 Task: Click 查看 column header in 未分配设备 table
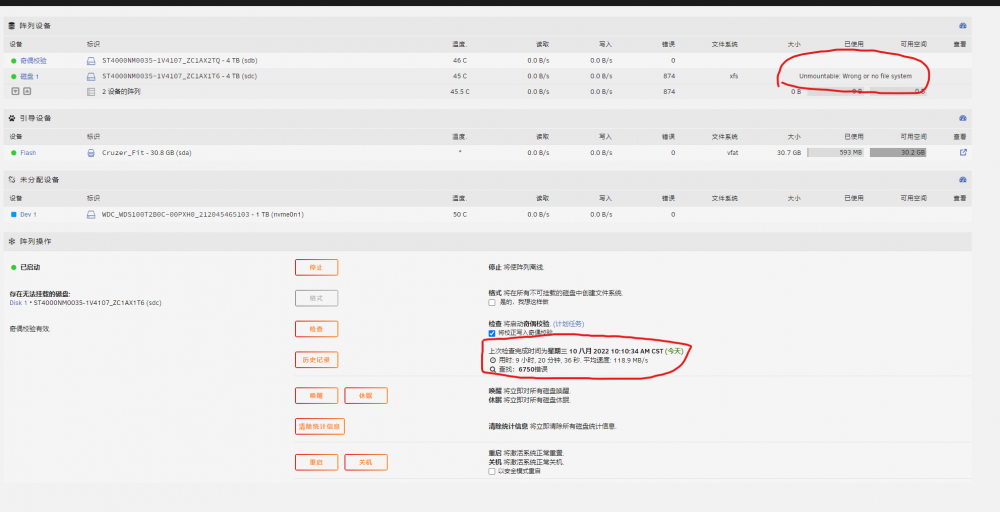point(960,199)
